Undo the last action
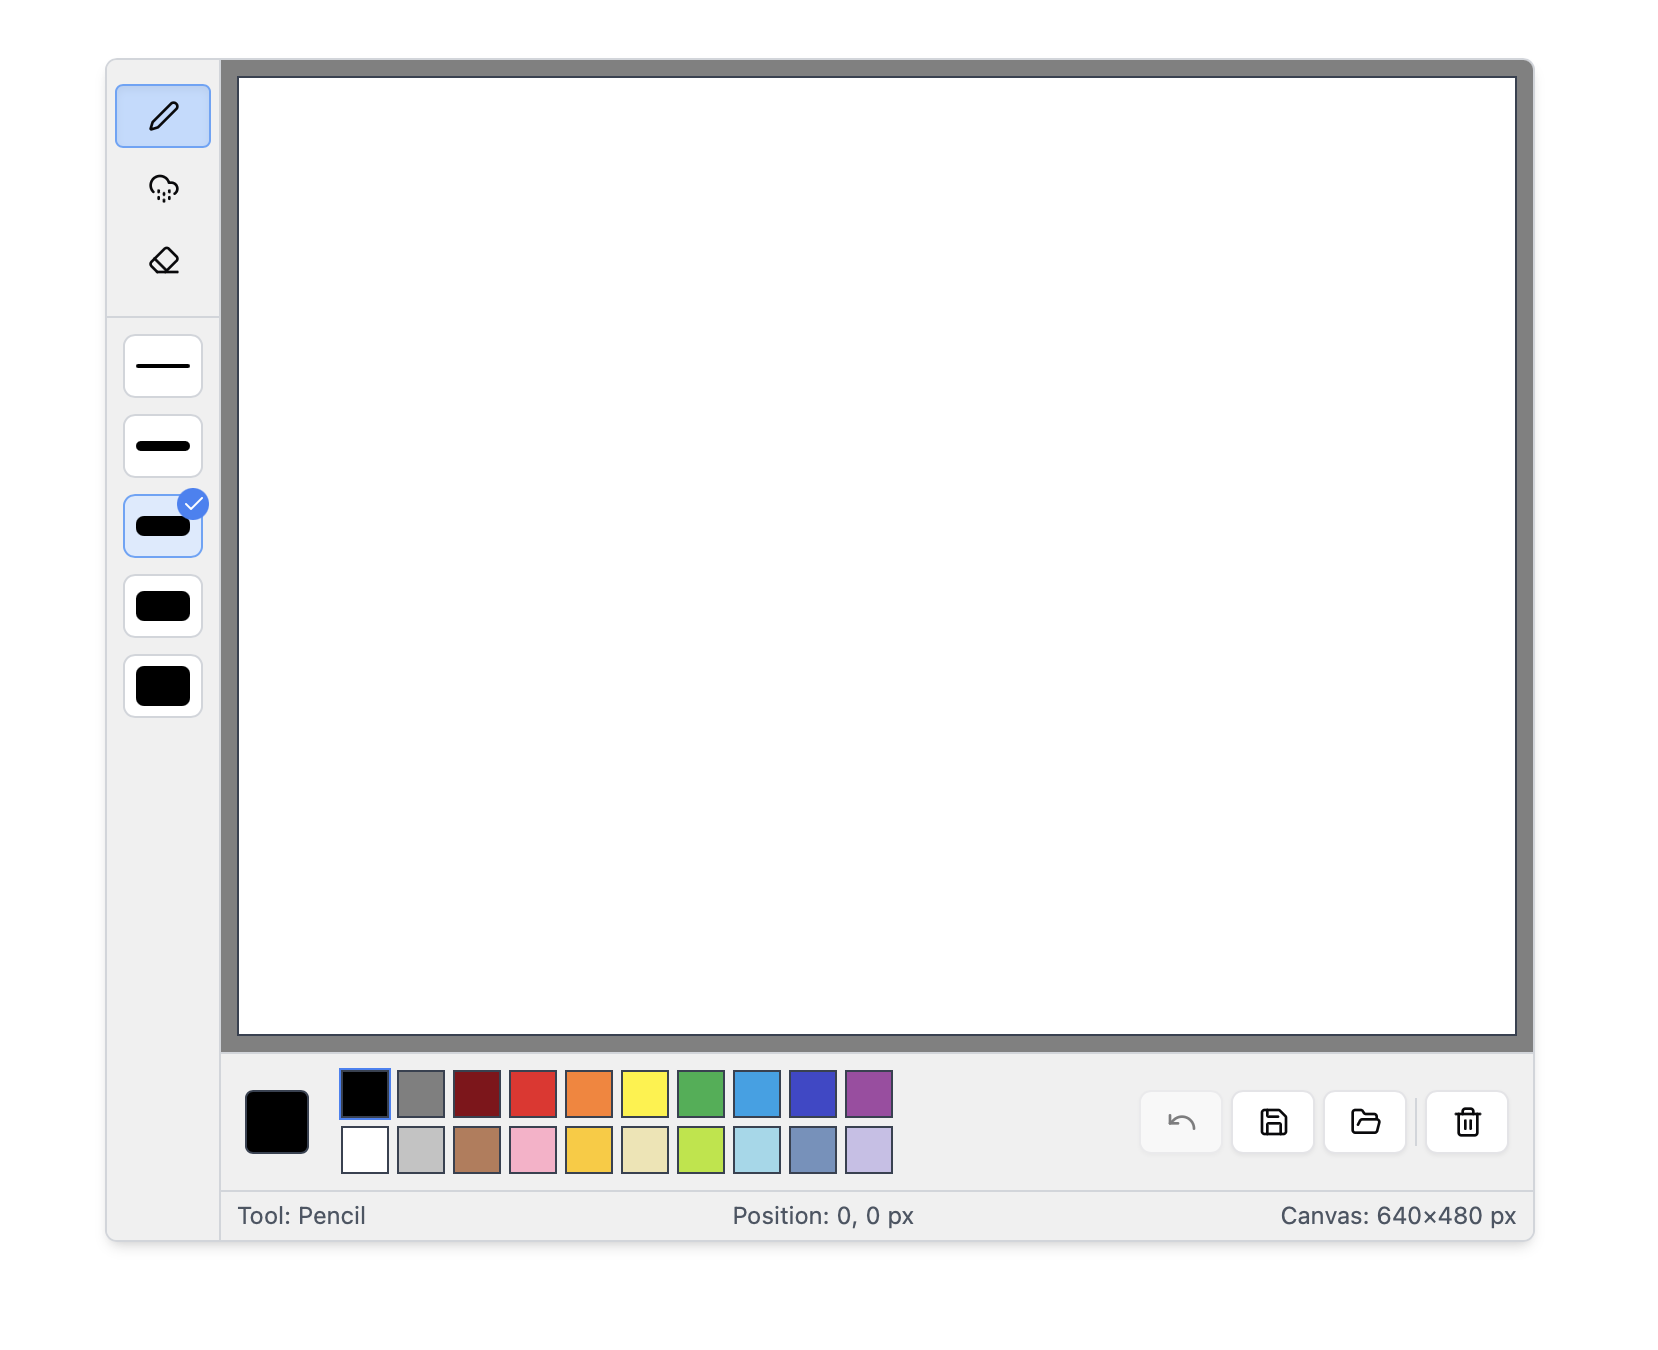The width and height of the screenshot is (1658, 1350). coord(1180,1122)
